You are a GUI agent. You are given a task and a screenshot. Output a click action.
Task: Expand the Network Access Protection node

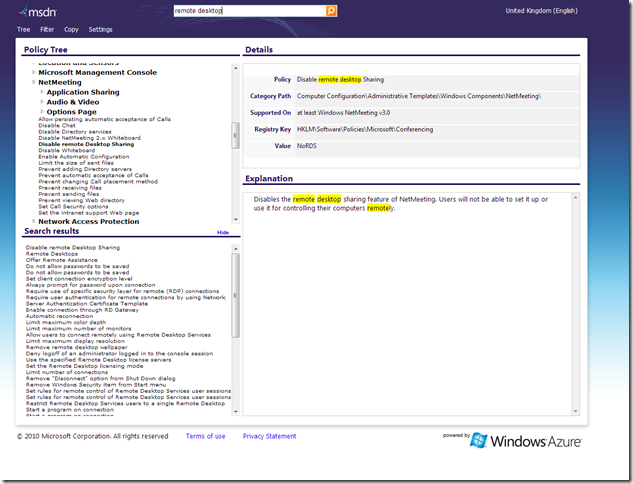tap(34, 221)
